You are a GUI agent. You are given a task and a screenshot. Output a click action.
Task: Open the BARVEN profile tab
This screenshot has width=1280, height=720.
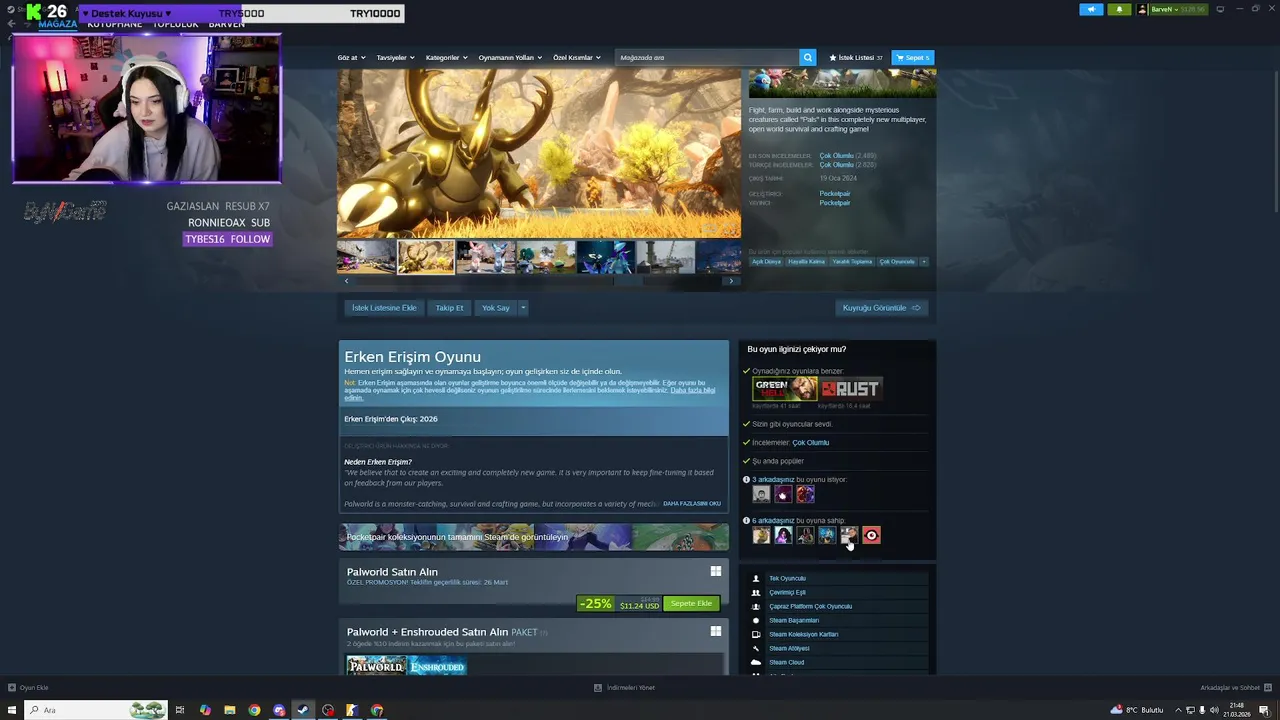[226, 24]
